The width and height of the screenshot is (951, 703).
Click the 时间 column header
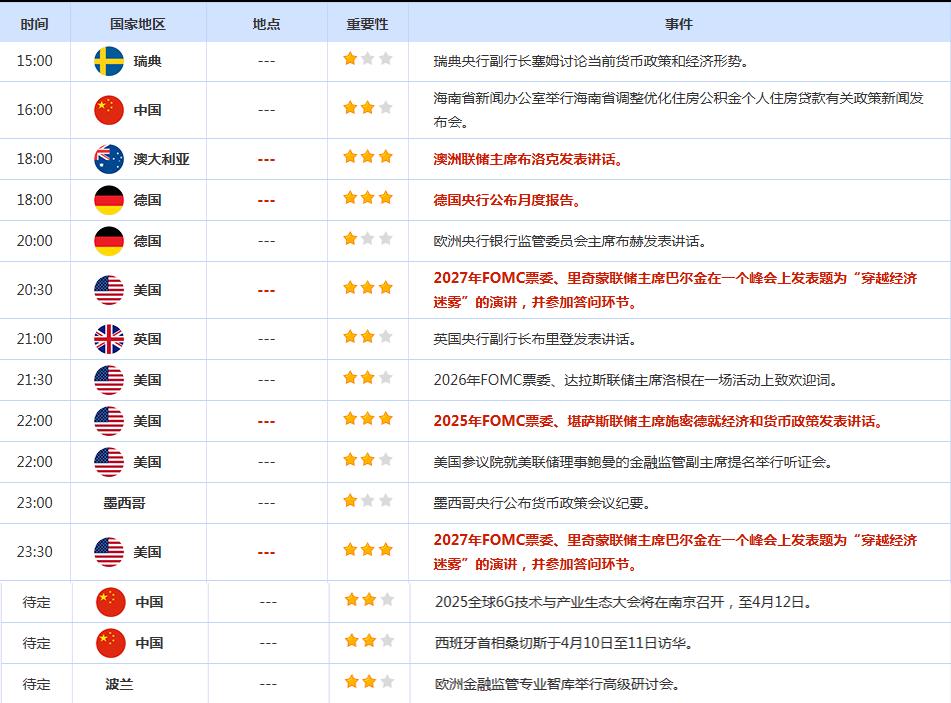(33, 24)
